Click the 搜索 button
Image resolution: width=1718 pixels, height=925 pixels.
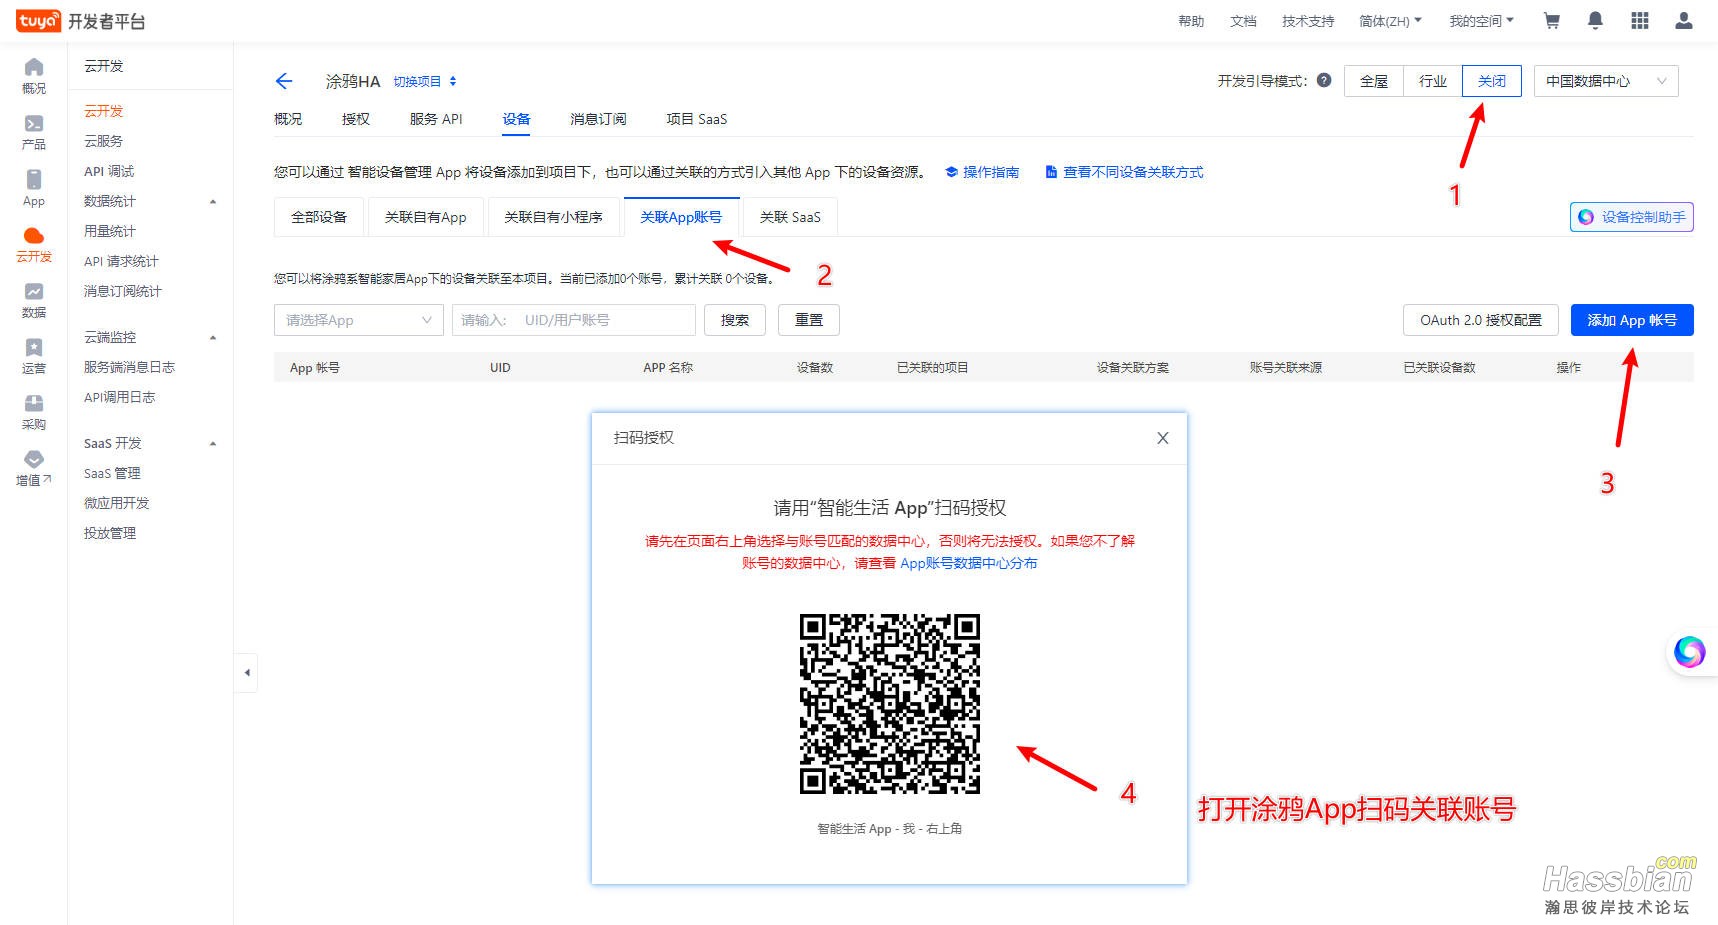(735, 320)
